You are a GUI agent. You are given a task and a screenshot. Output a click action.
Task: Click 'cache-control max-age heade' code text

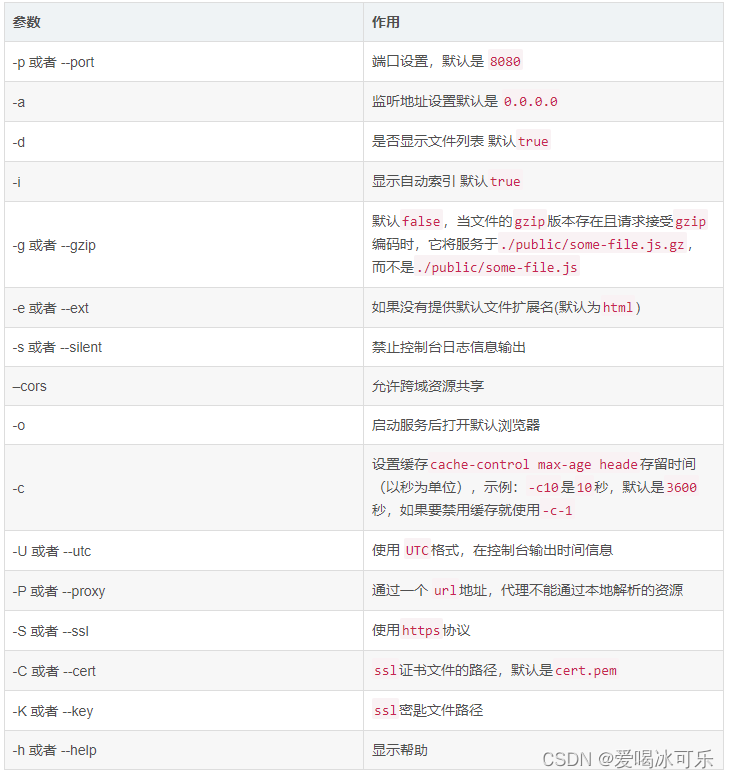534,464
